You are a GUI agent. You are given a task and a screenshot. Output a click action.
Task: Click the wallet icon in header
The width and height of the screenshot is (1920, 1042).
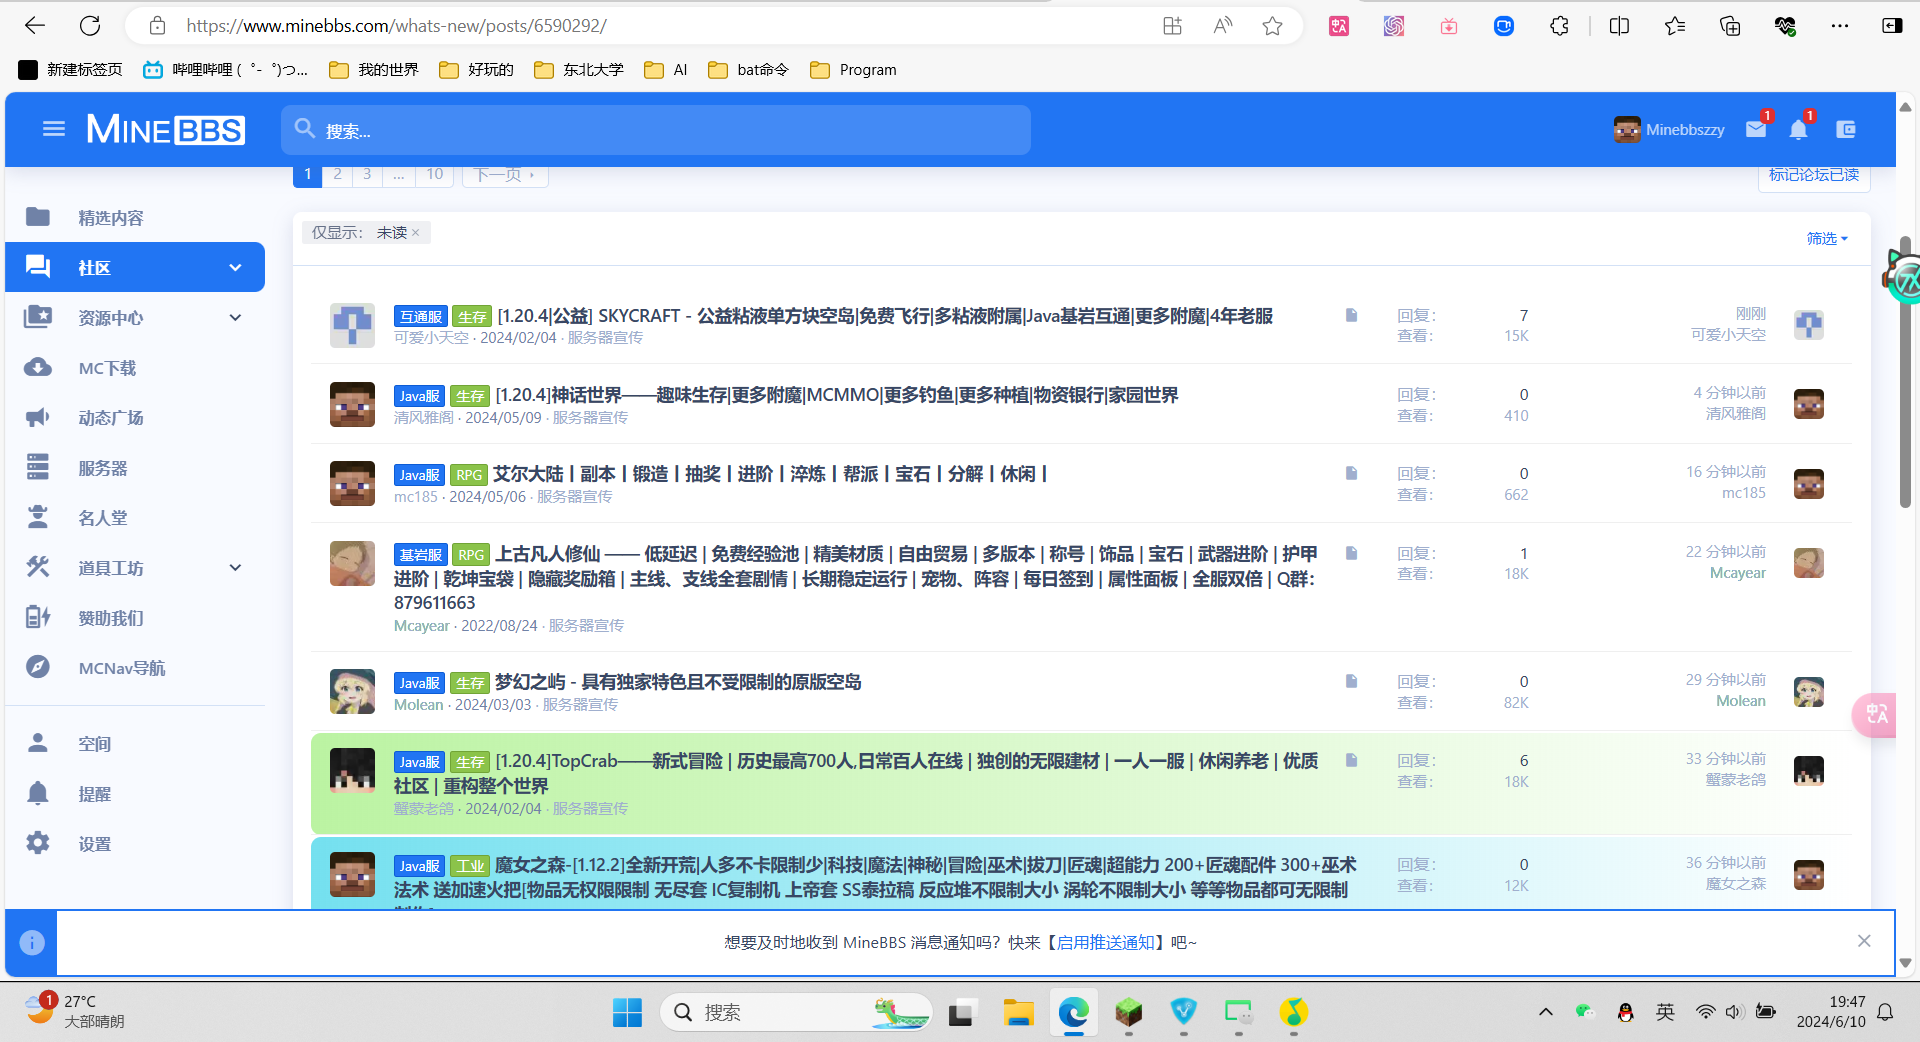1846,130
